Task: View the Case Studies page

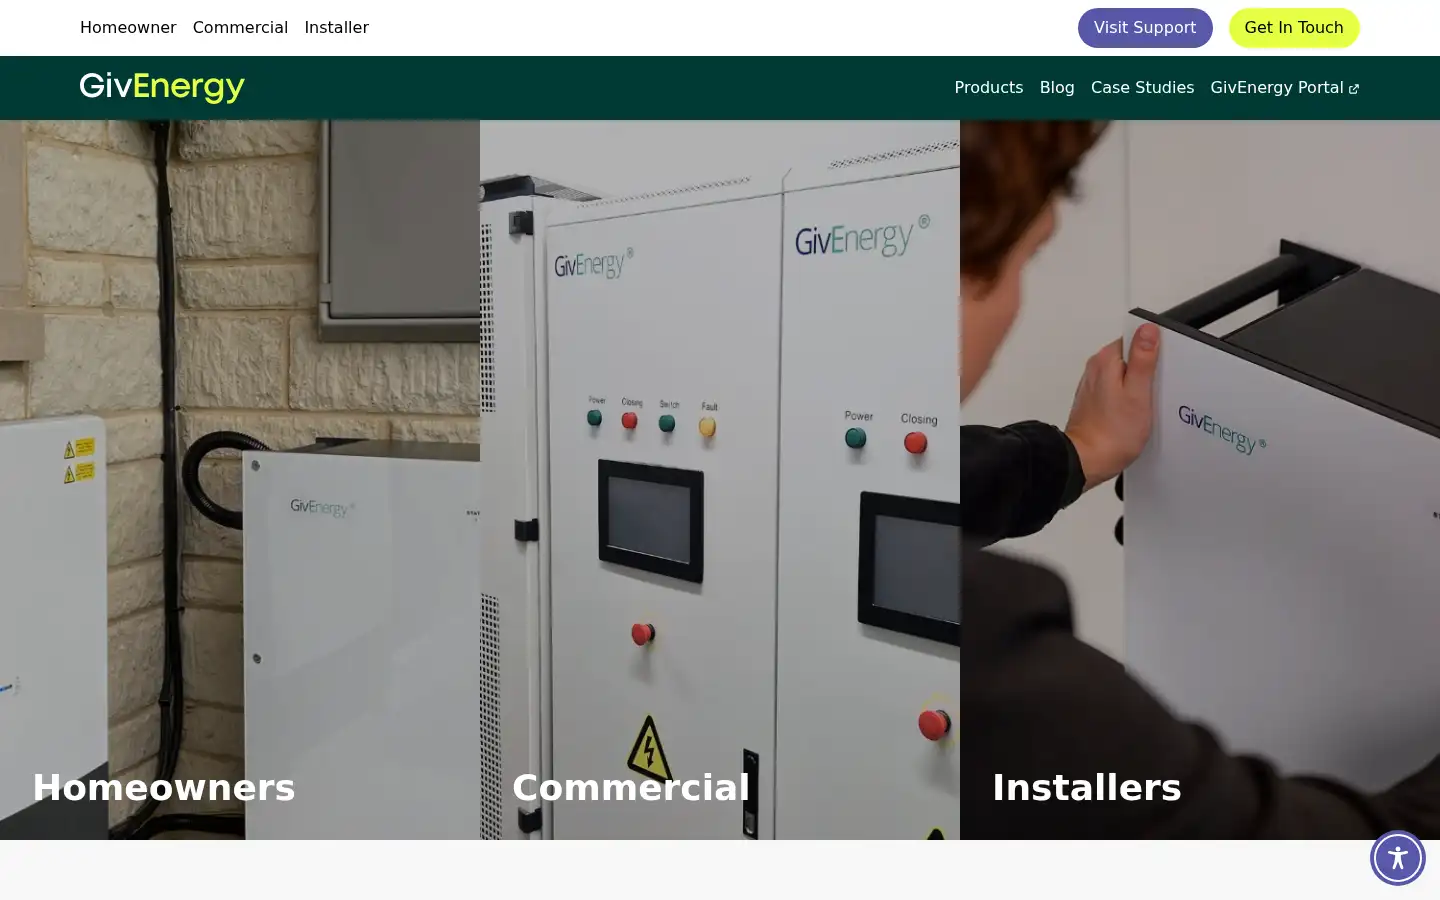Action: click(x=1142, y=88)
